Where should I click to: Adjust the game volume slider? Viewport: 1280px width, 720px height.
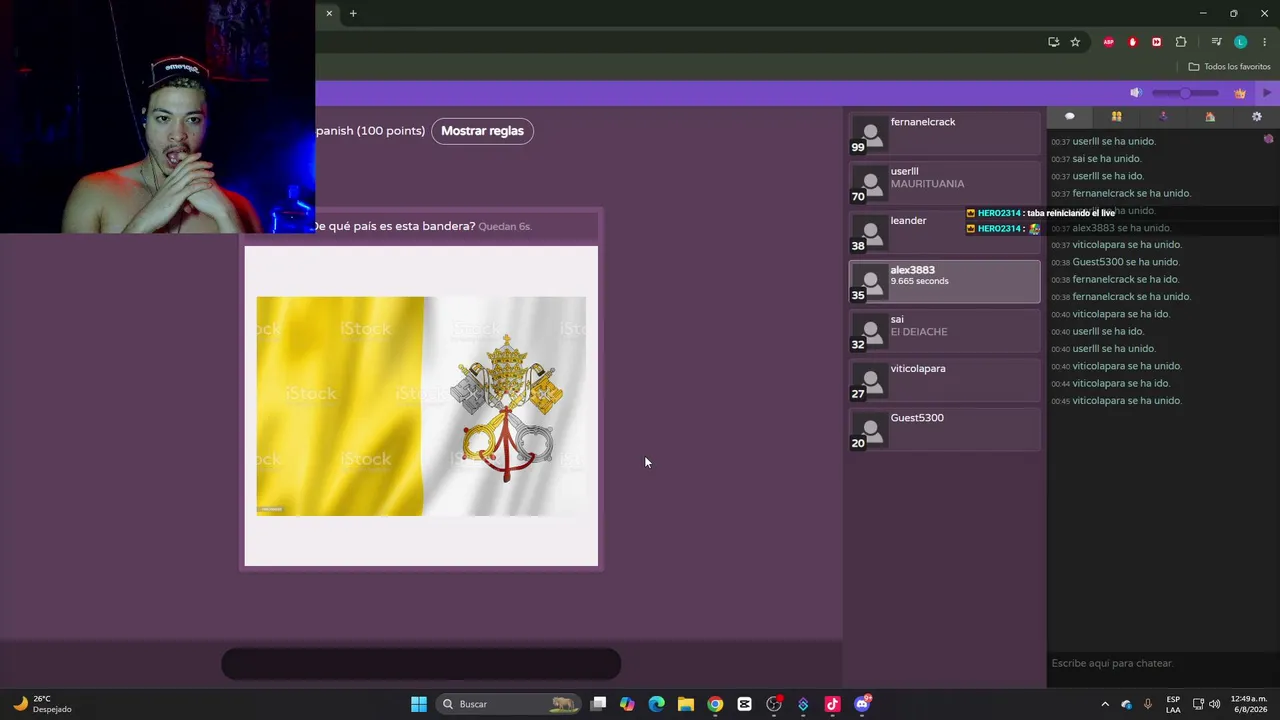coord(1185,93)
